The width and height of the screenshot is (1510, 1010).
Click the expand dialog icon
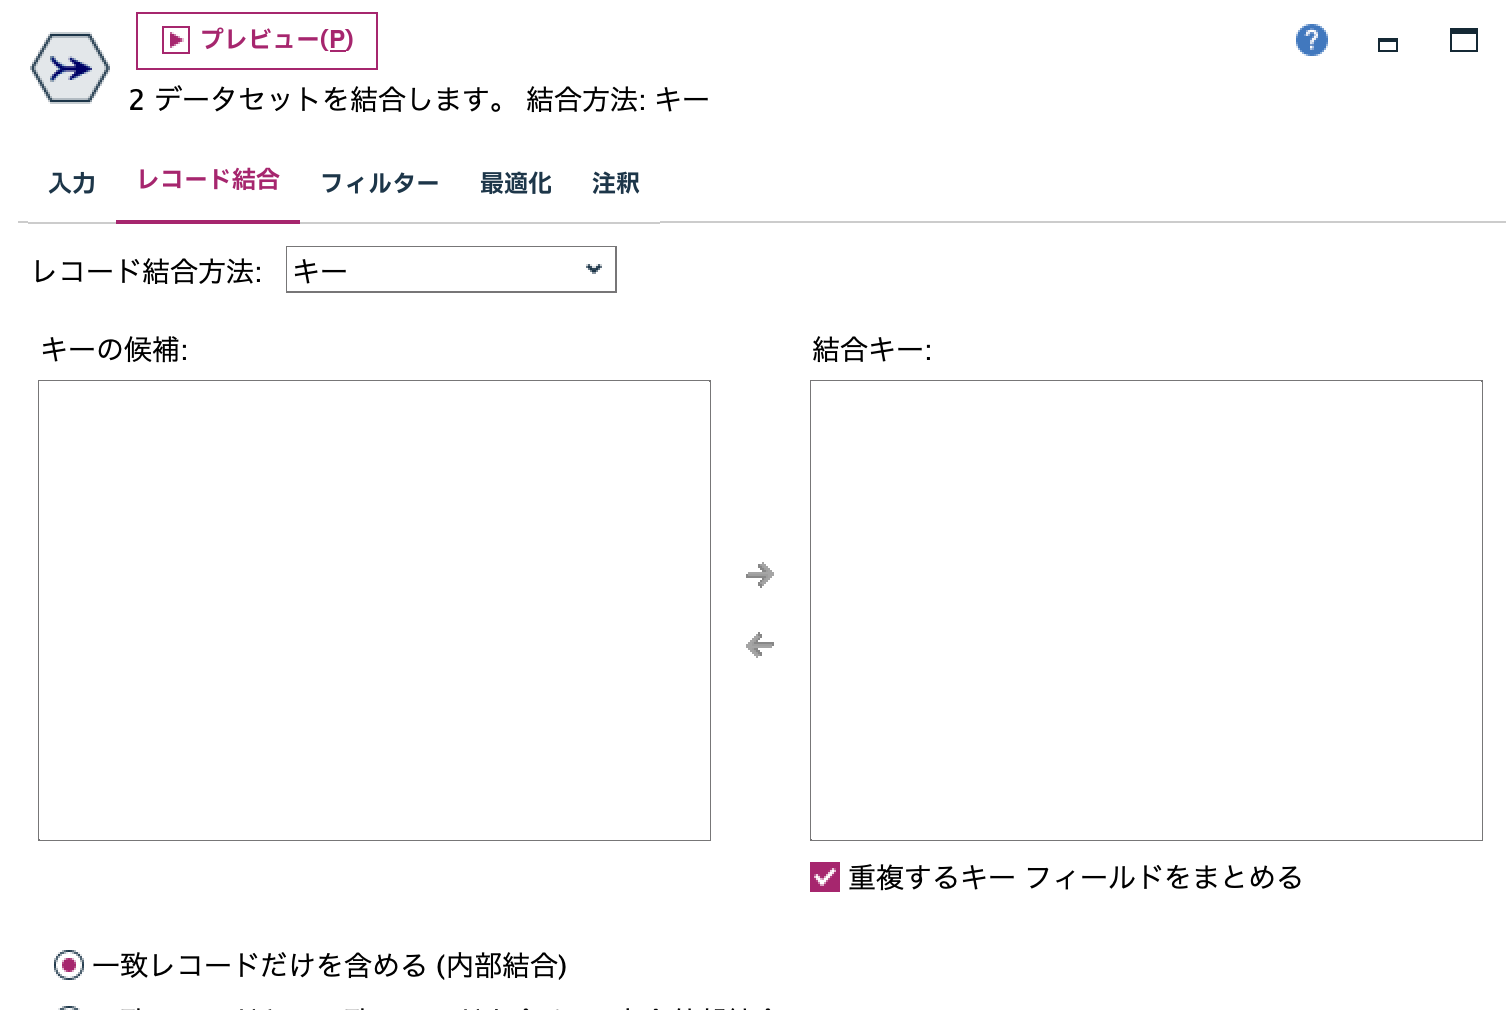pos(1463,41)
